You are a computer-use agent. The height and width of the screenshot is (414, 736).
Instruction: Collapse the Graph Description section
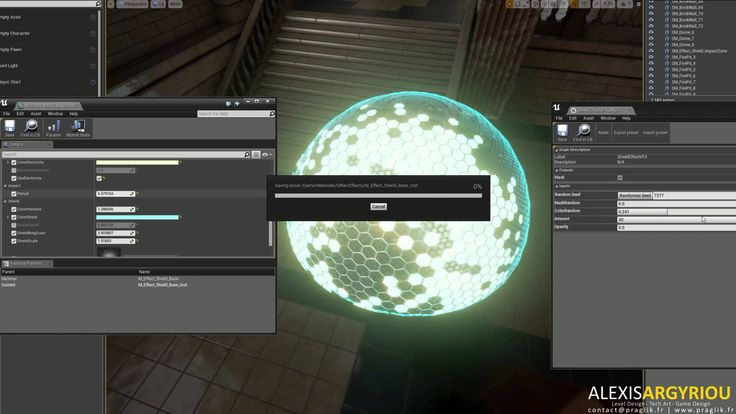click(x=557, y=150)
